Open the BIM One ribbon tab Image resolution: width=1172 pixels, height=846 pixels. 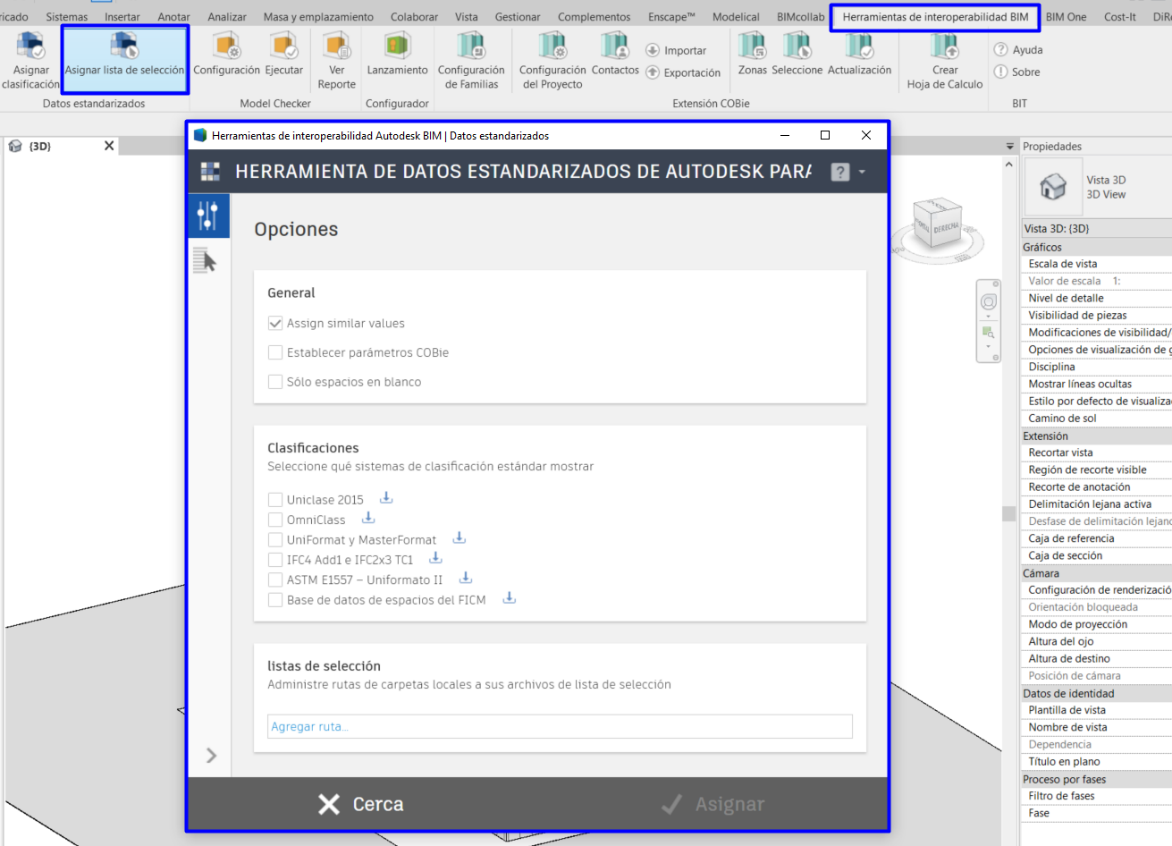[x=1066, y=16]
